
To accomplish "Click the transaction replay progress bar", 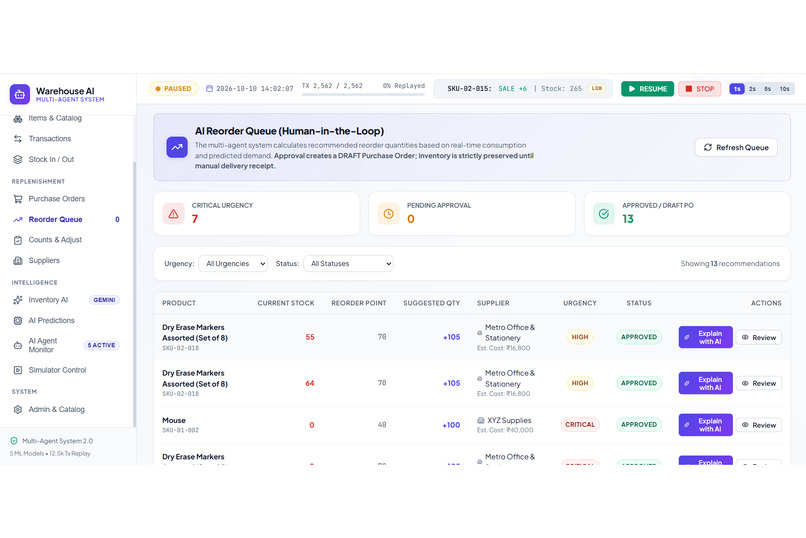I will 363,95.
